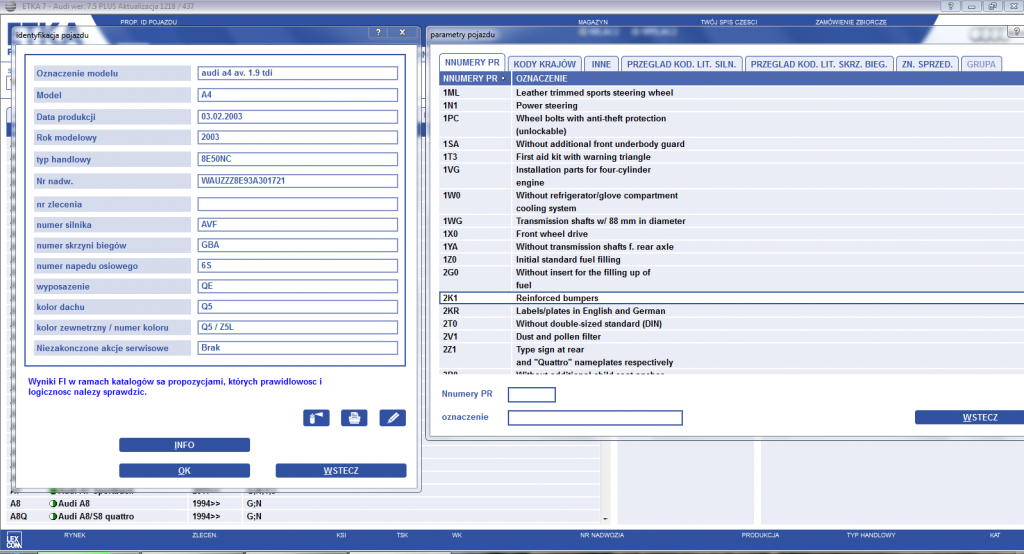Select the 1T3 First aid kit row
Screen dimensions: 1024x554
[731, 157]
